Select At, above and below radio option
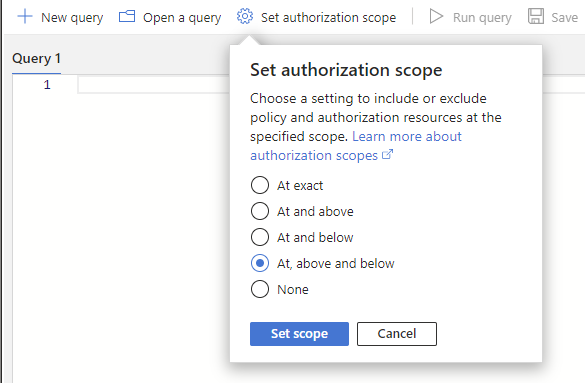 coord(260,263)
